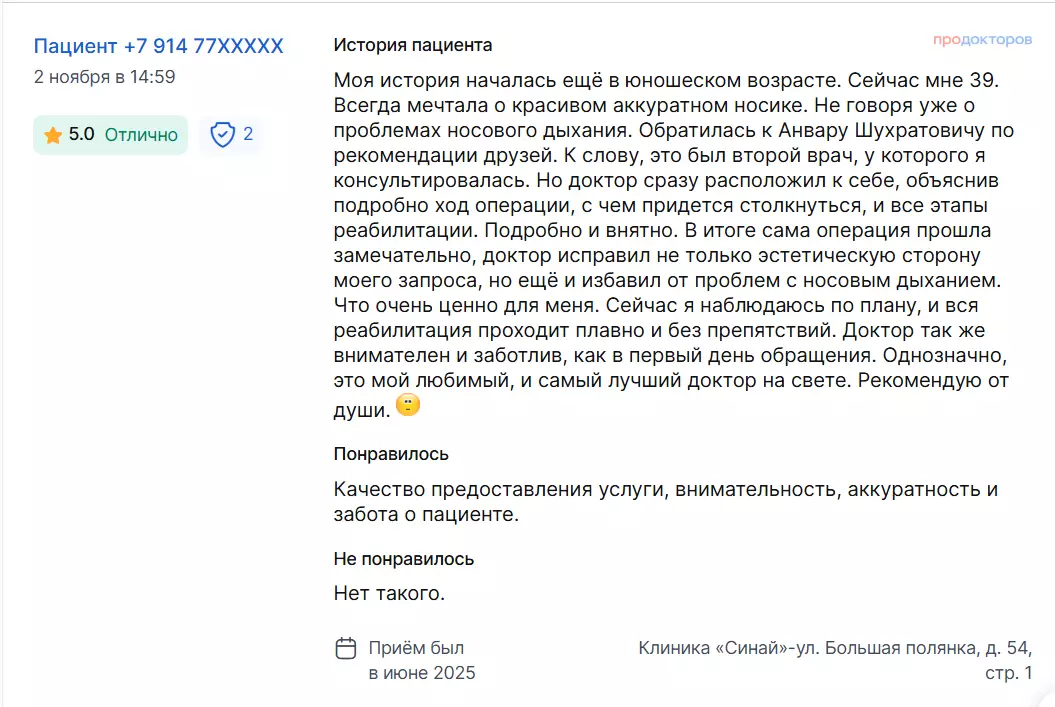Click the yellow star rating icon
The image size is (1055, 707).
point(53,135)
